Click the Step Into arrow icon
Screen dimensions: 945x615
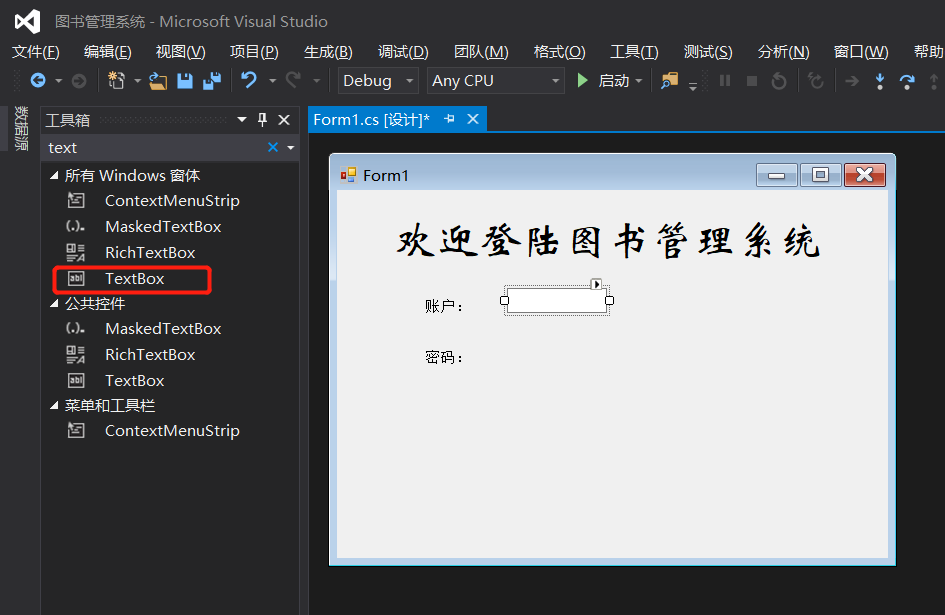click(880, 81)
